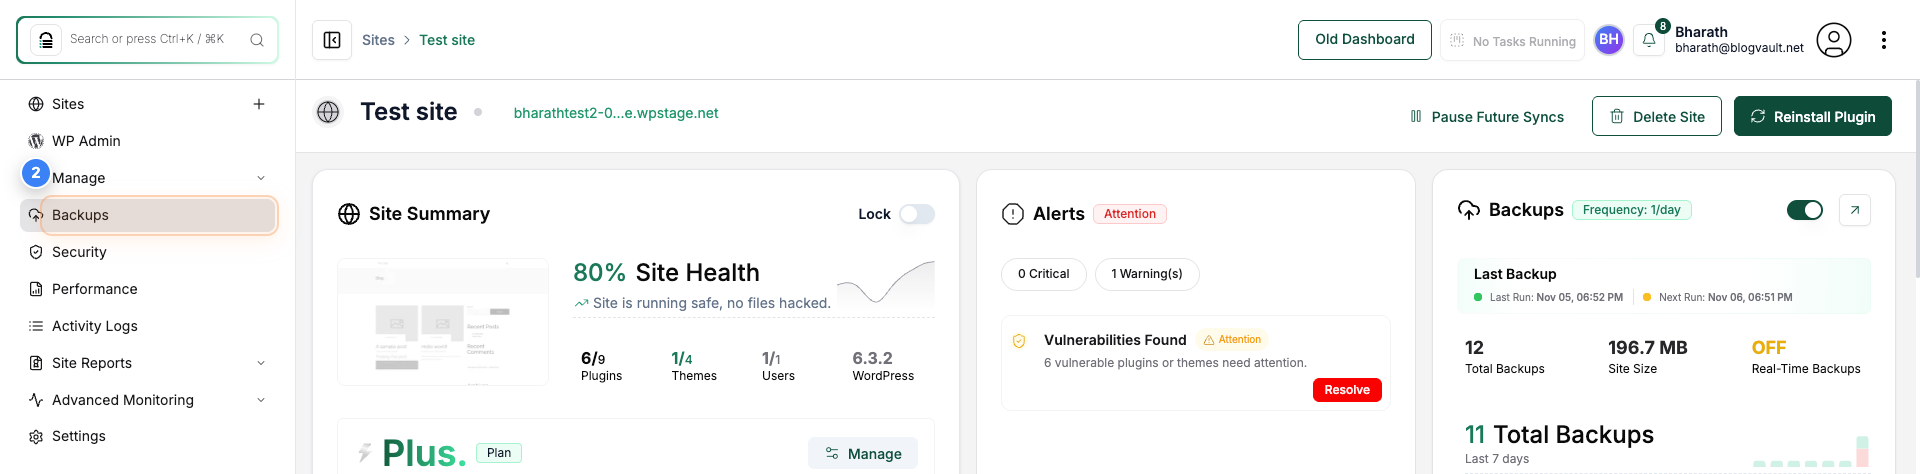
Task: Open WP Admin in the sidebar
Action: point(86,141)
